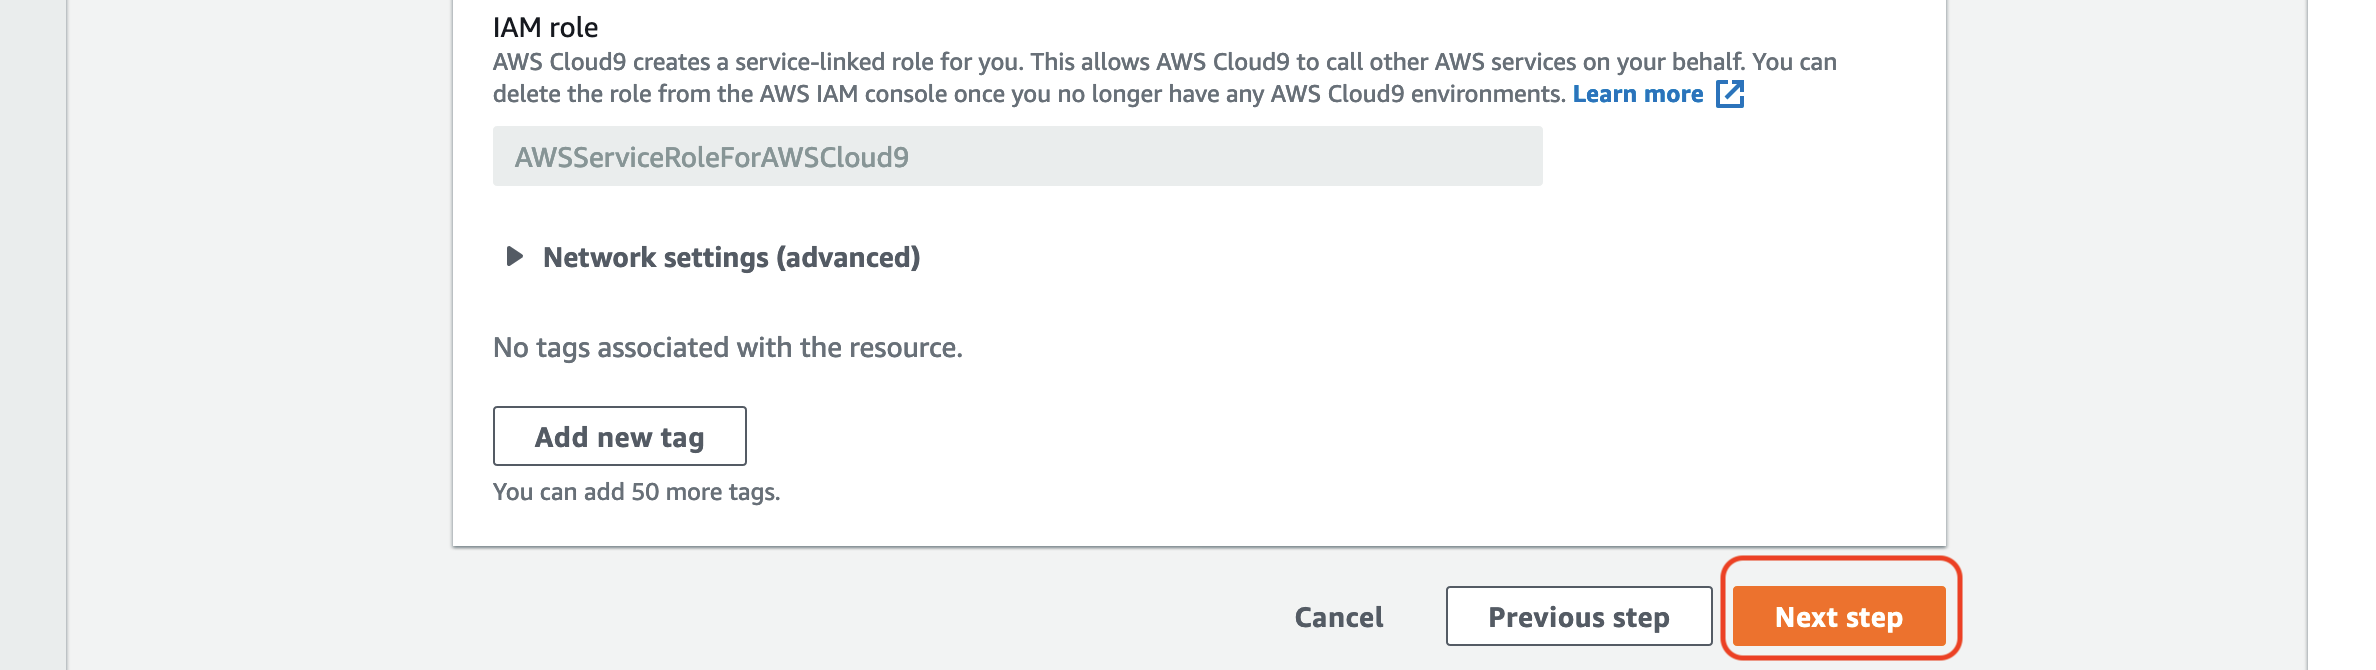The image size is (2376, 670).
Task: Continue with the orange Next step button
Action: 1839,616
